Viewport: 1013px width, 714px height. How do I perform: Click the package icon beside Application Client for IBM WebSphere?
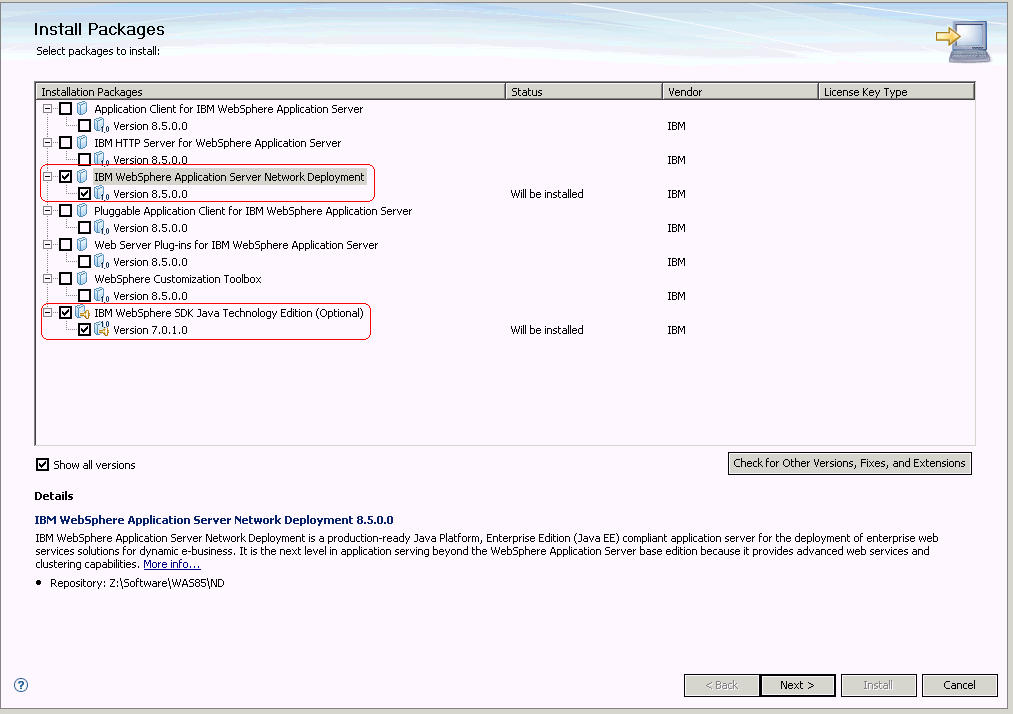(82, 109)
